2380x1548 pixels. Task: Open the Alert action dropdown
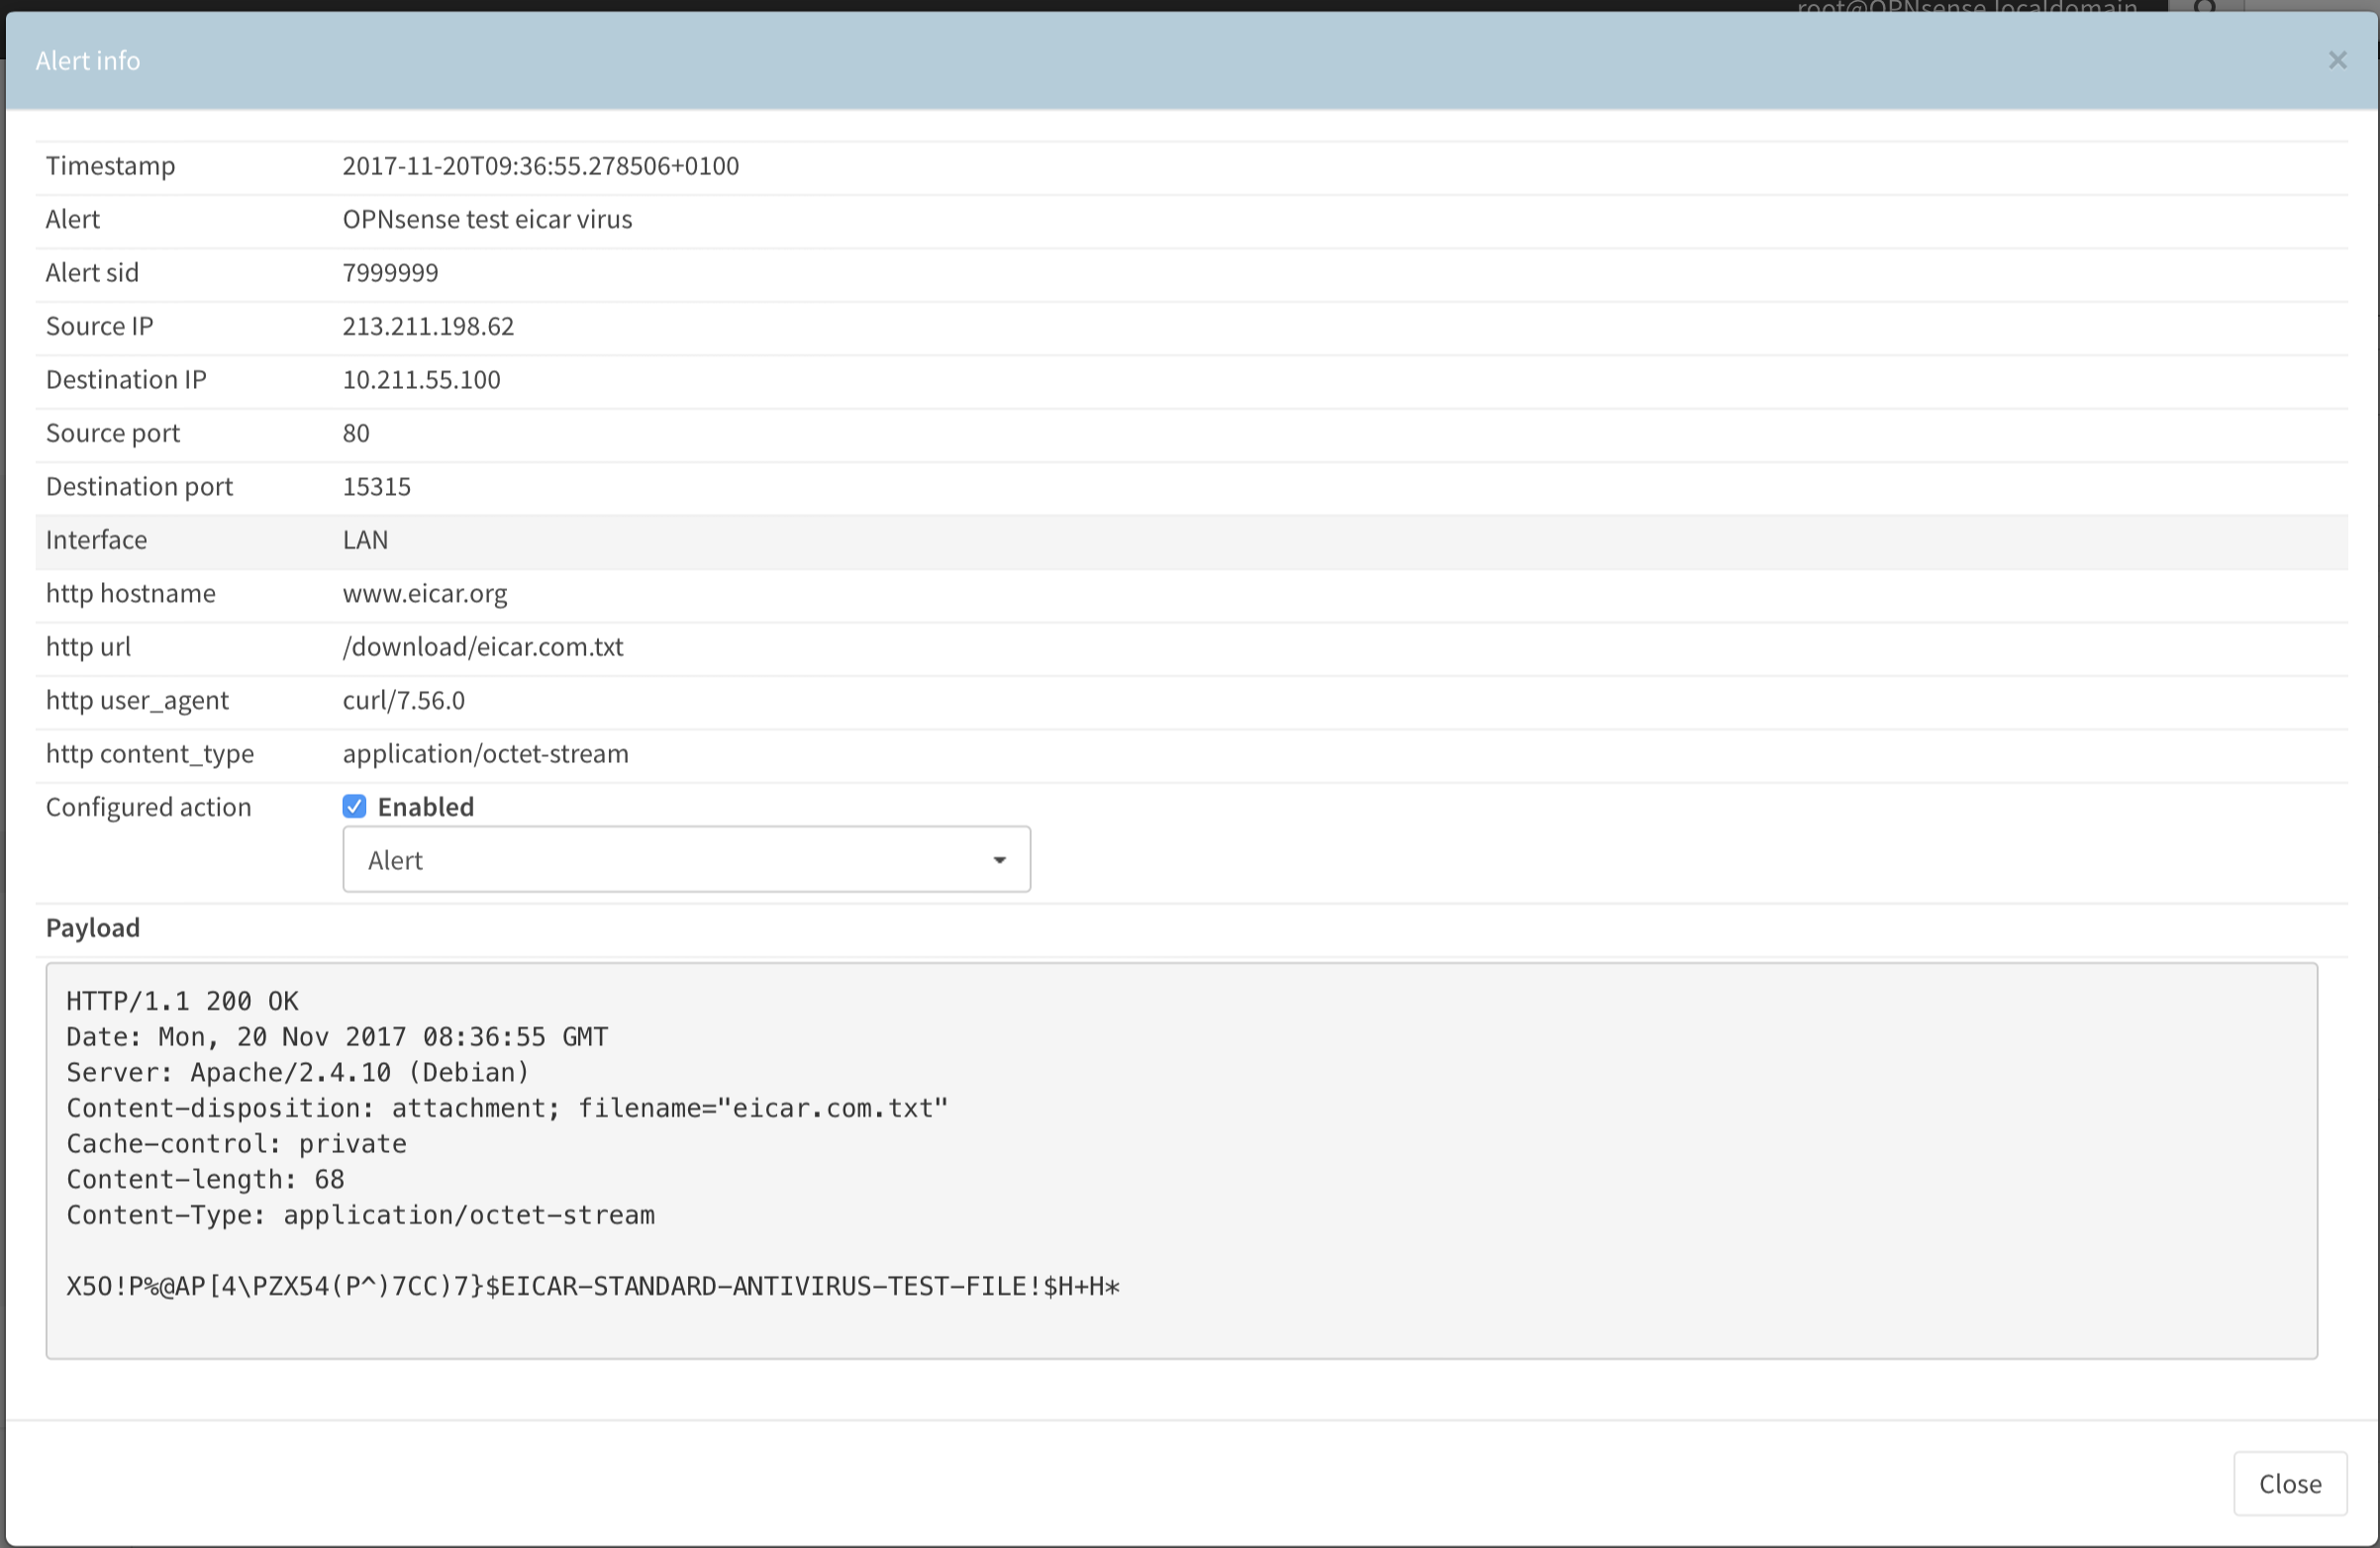pos(685,860)
